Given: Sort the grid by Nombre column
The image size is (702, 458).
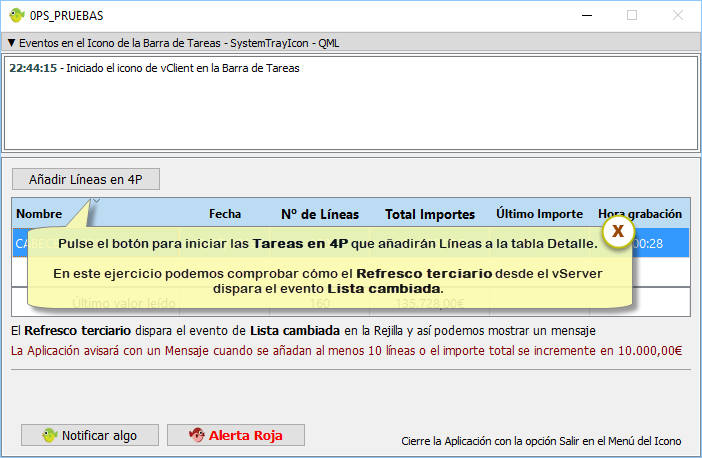Looking at the screenshot, I should (x=40, y=214).
